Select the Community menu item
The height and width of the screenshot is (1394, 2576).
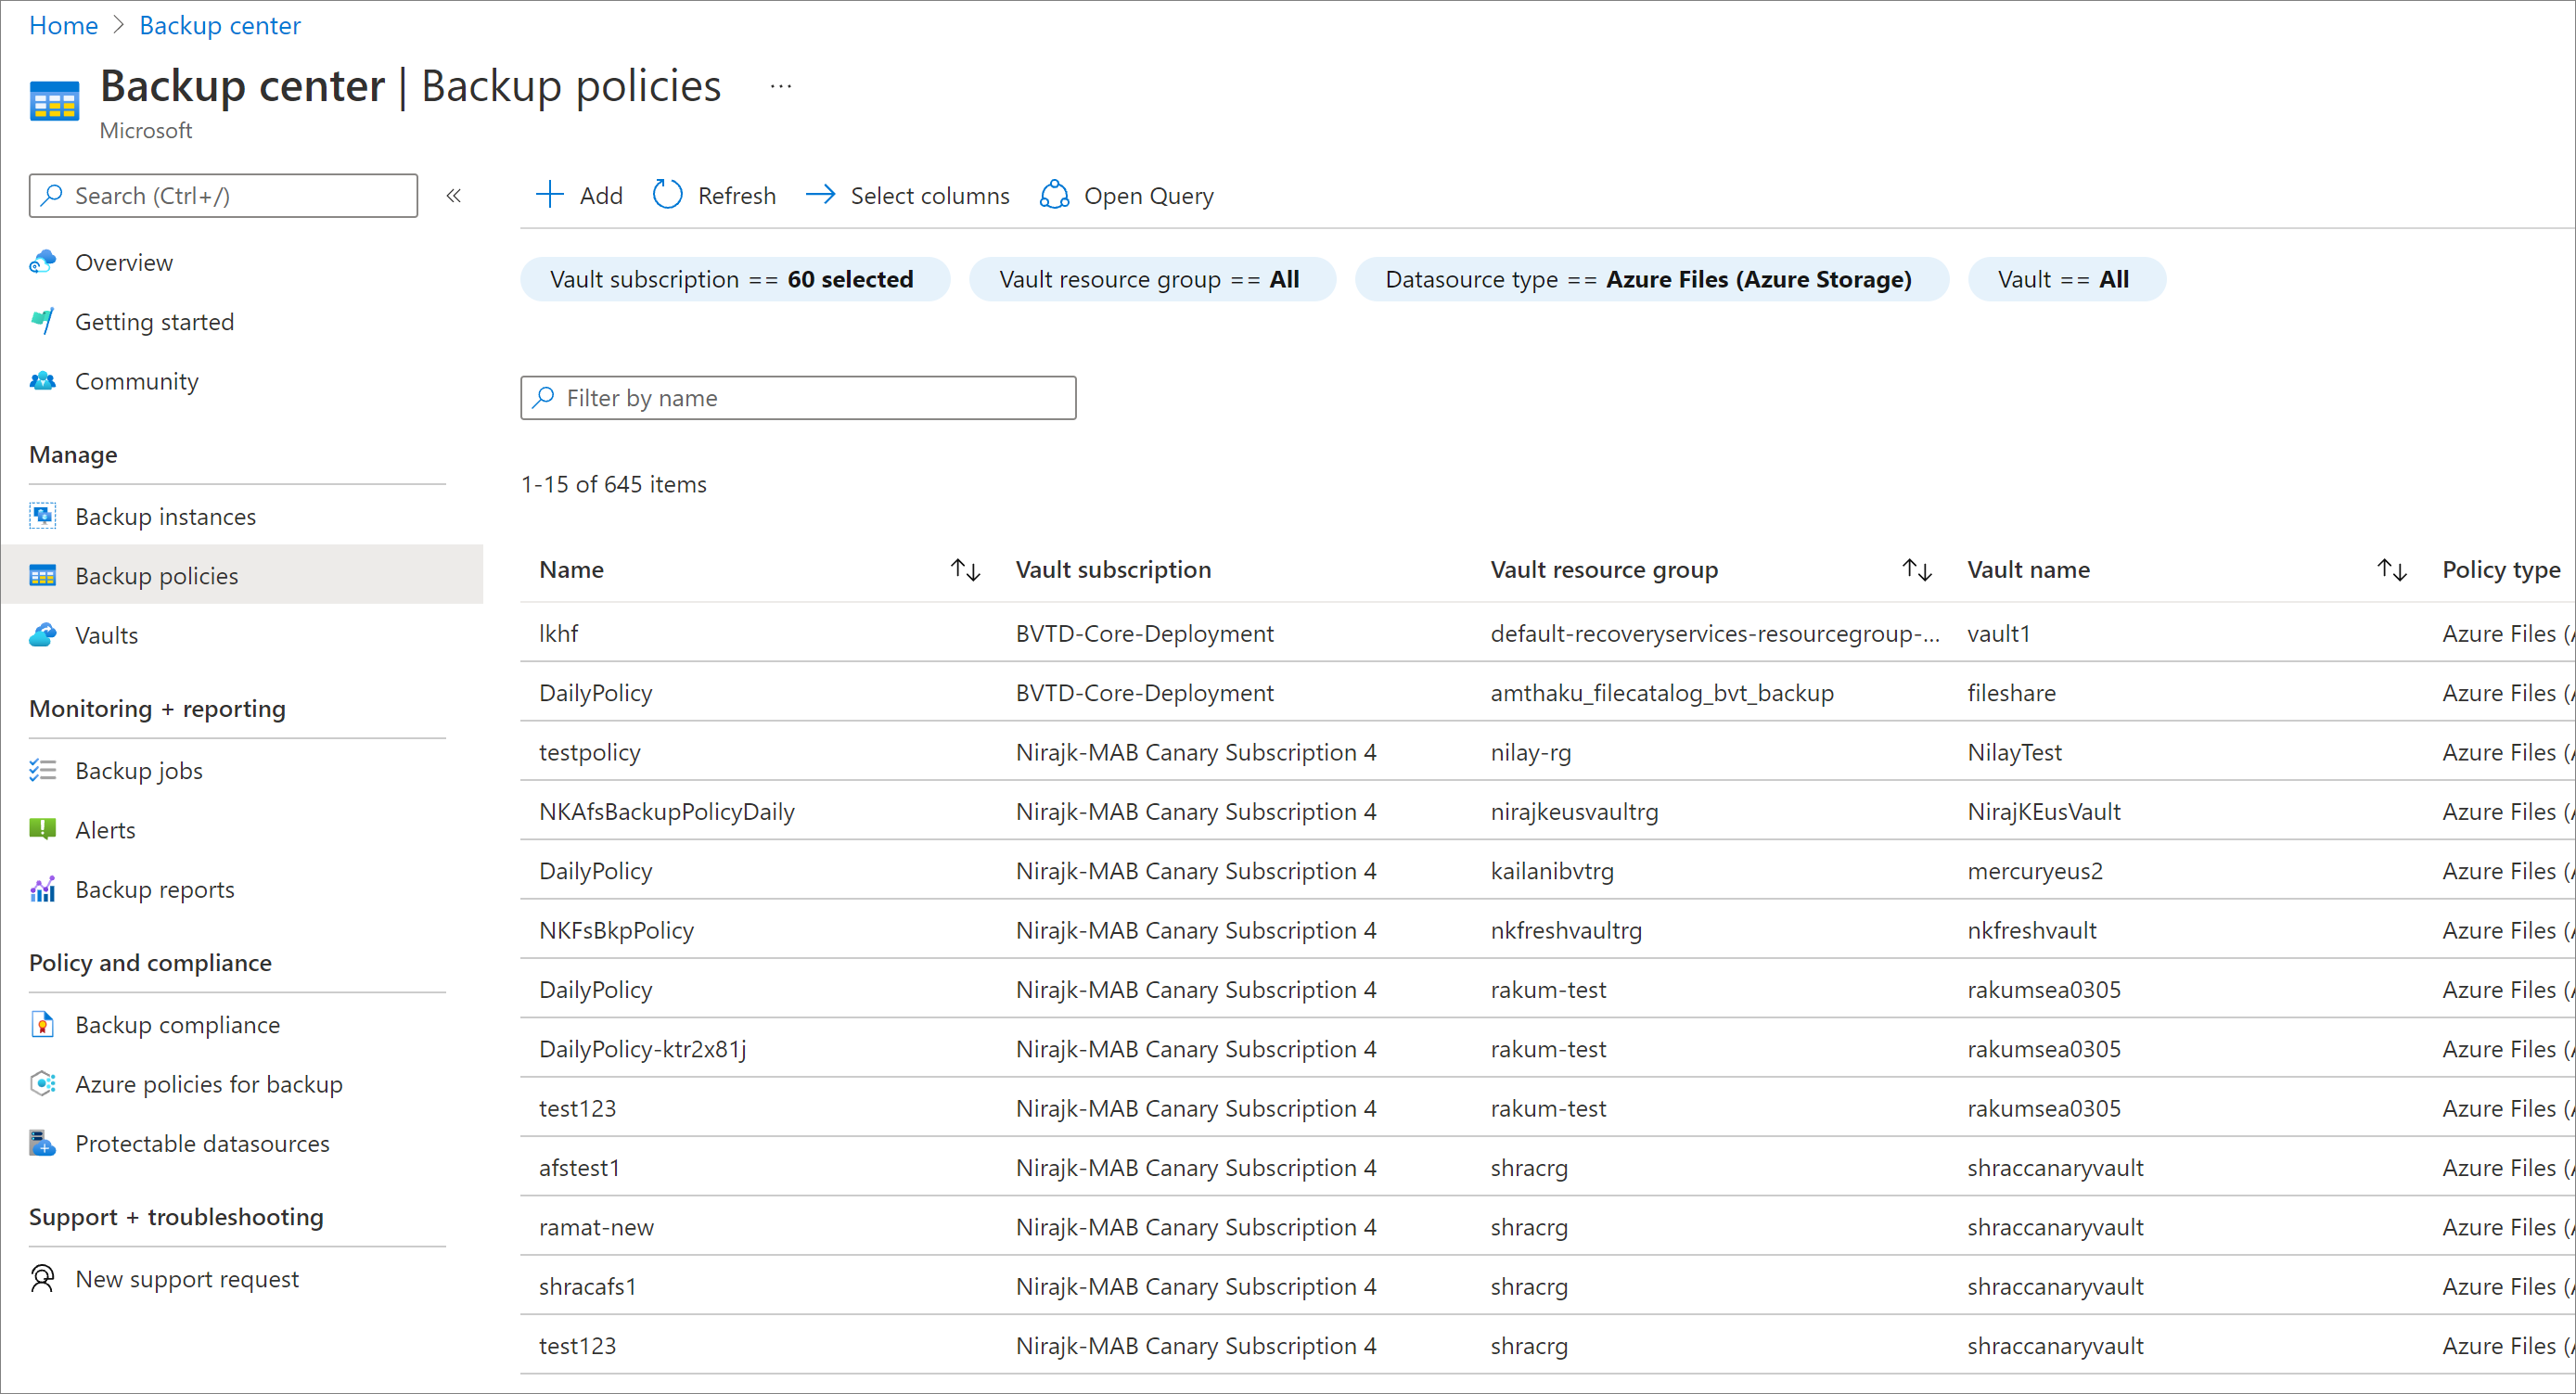135,379
